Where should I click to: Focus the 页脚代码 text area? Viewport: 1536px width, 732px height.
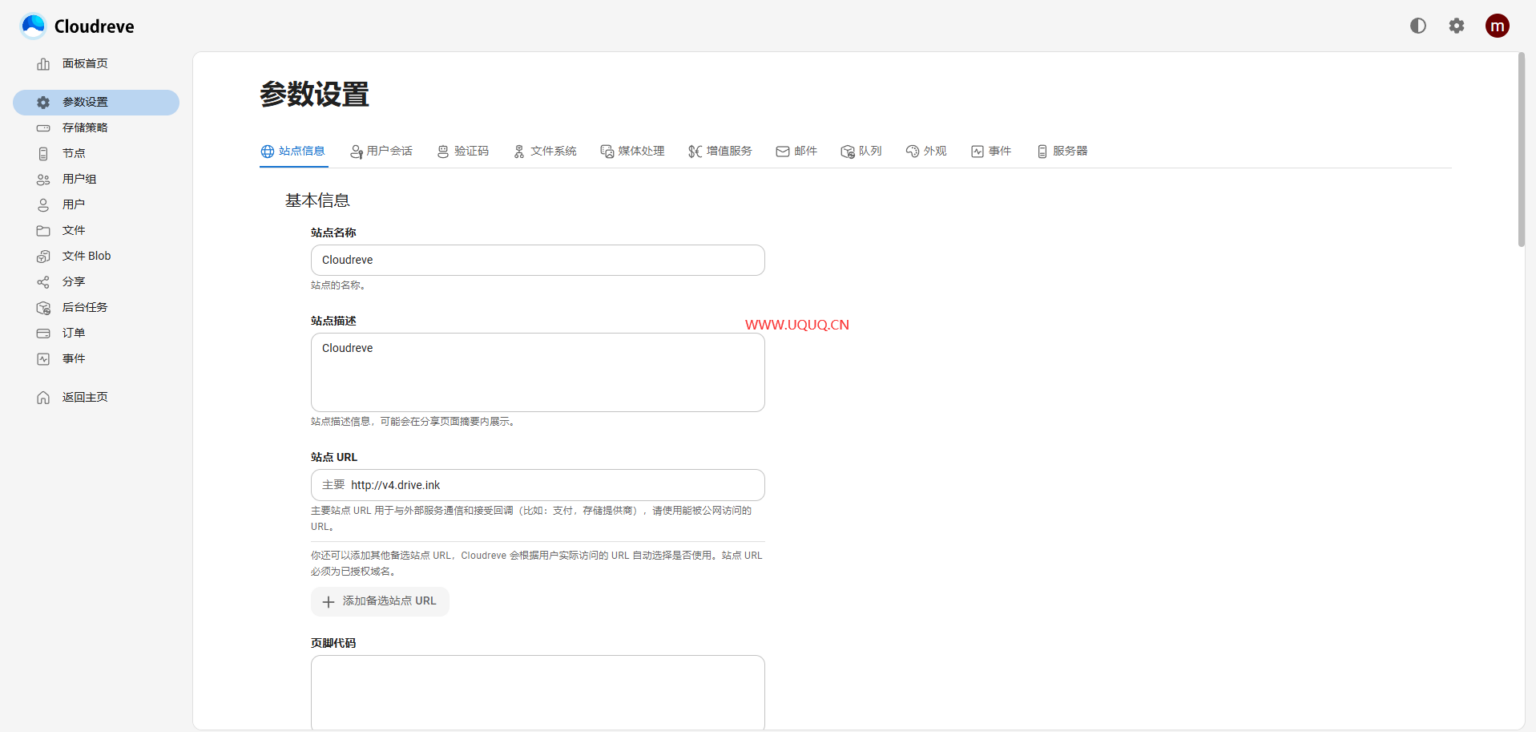[x=538, y=692]
